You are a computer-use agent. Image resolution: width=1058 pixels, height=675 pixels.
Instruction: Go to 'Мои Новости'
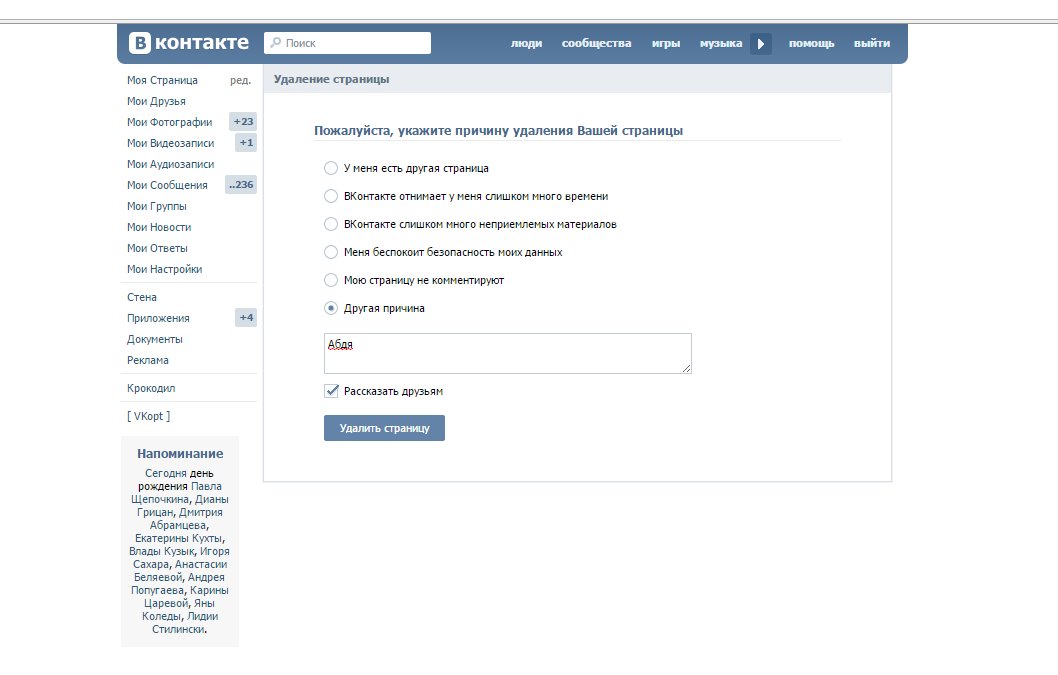point(159,227)
